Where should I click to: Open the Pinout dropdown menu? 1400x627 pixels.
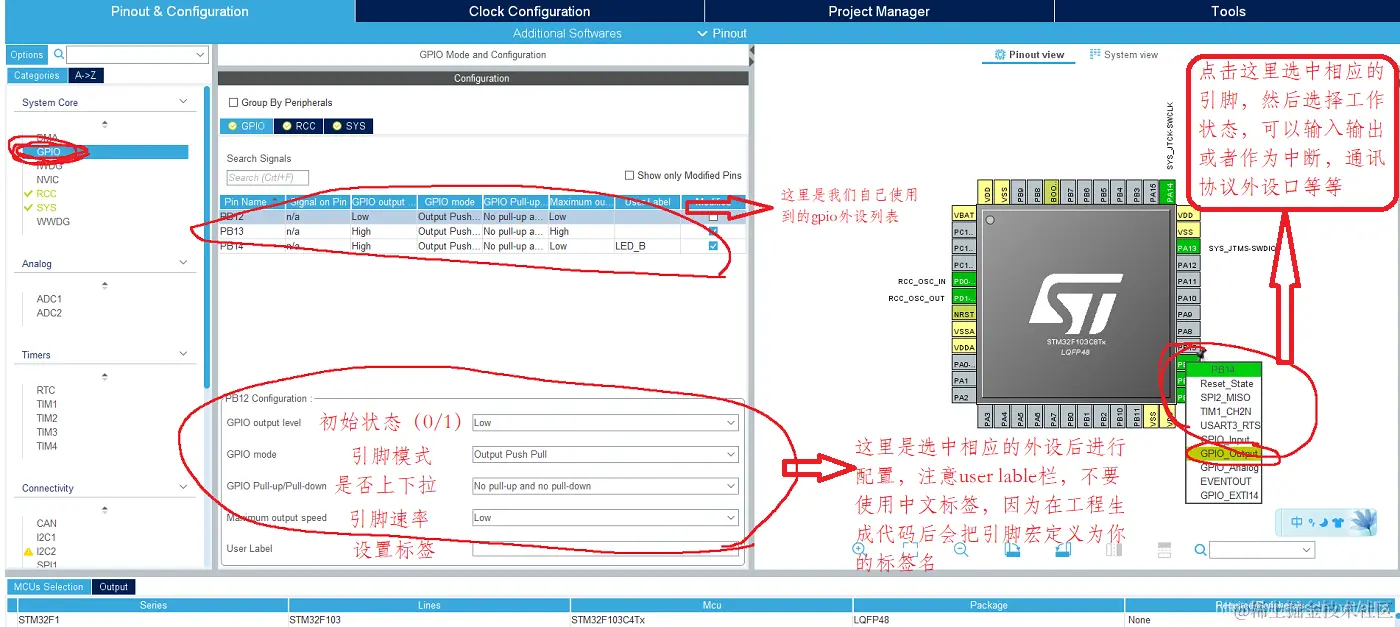pyautogui.click(x=723, y=33)
